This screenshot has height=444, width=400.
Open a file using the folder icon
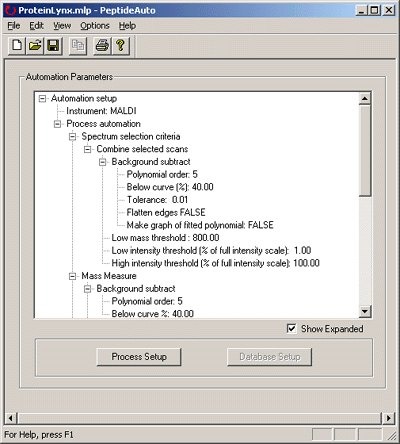pos(35,45)
